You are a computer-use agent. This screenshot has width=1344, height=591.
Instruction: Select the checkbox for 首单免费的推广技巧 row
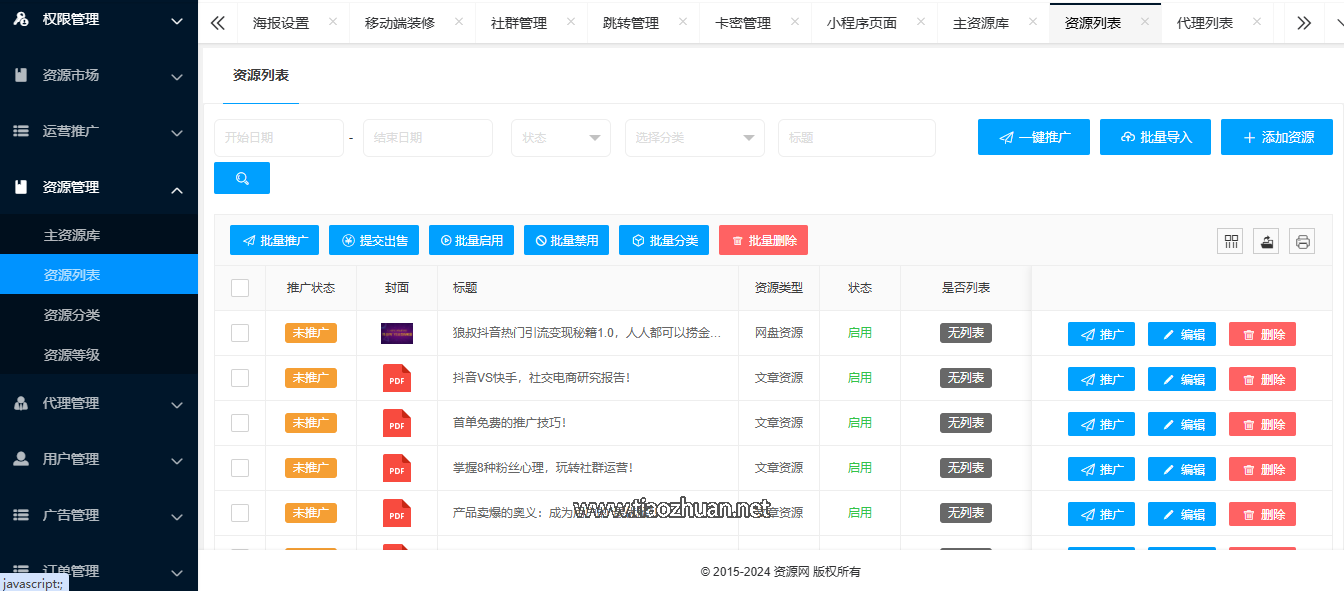coord(240,423)
